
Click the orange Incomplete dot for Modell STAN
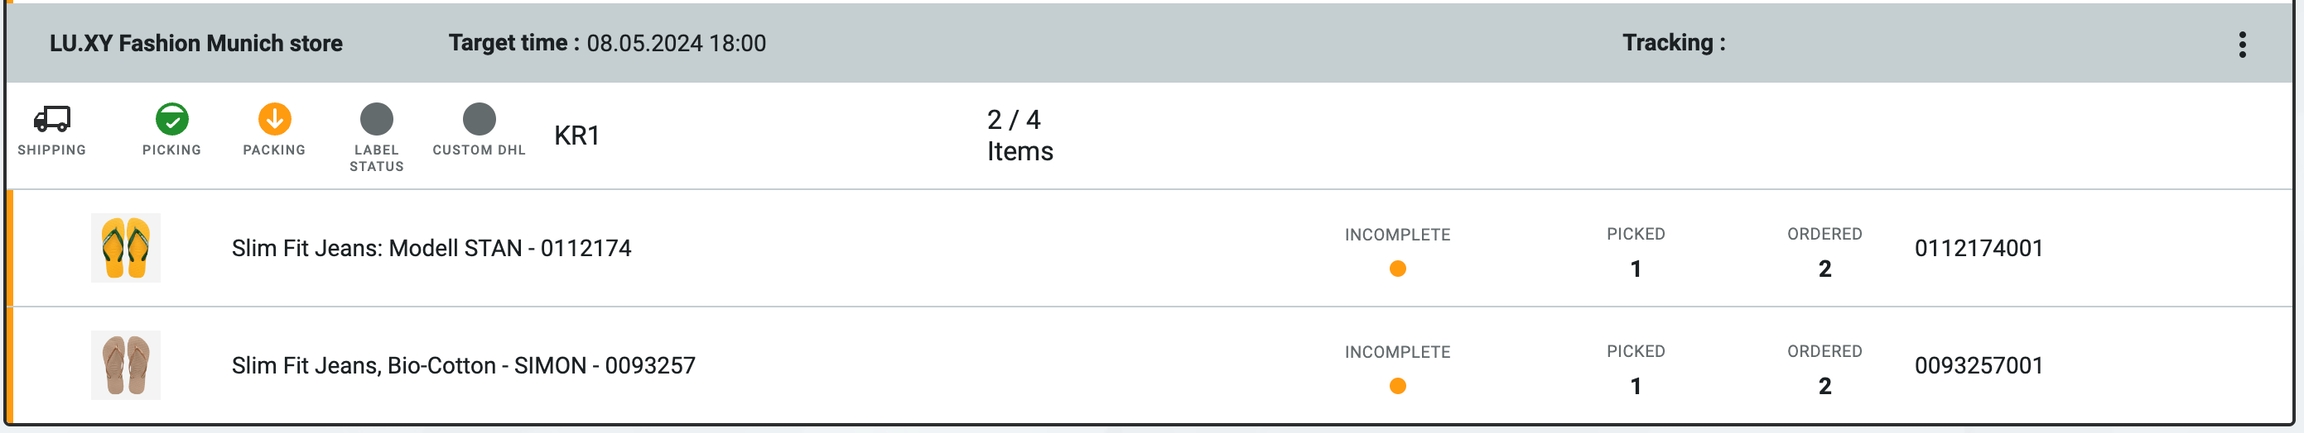1397,269
